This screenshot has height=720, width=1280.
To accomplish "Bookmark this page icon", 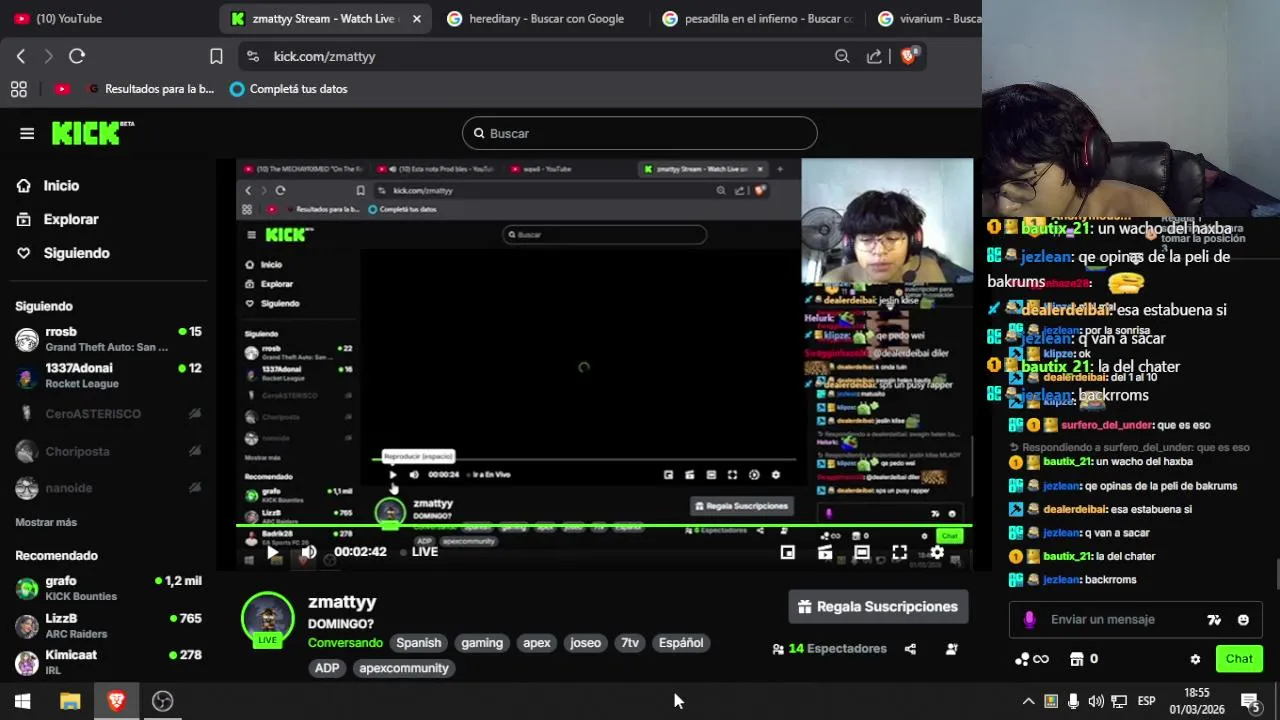I will (x=216, y=56).
